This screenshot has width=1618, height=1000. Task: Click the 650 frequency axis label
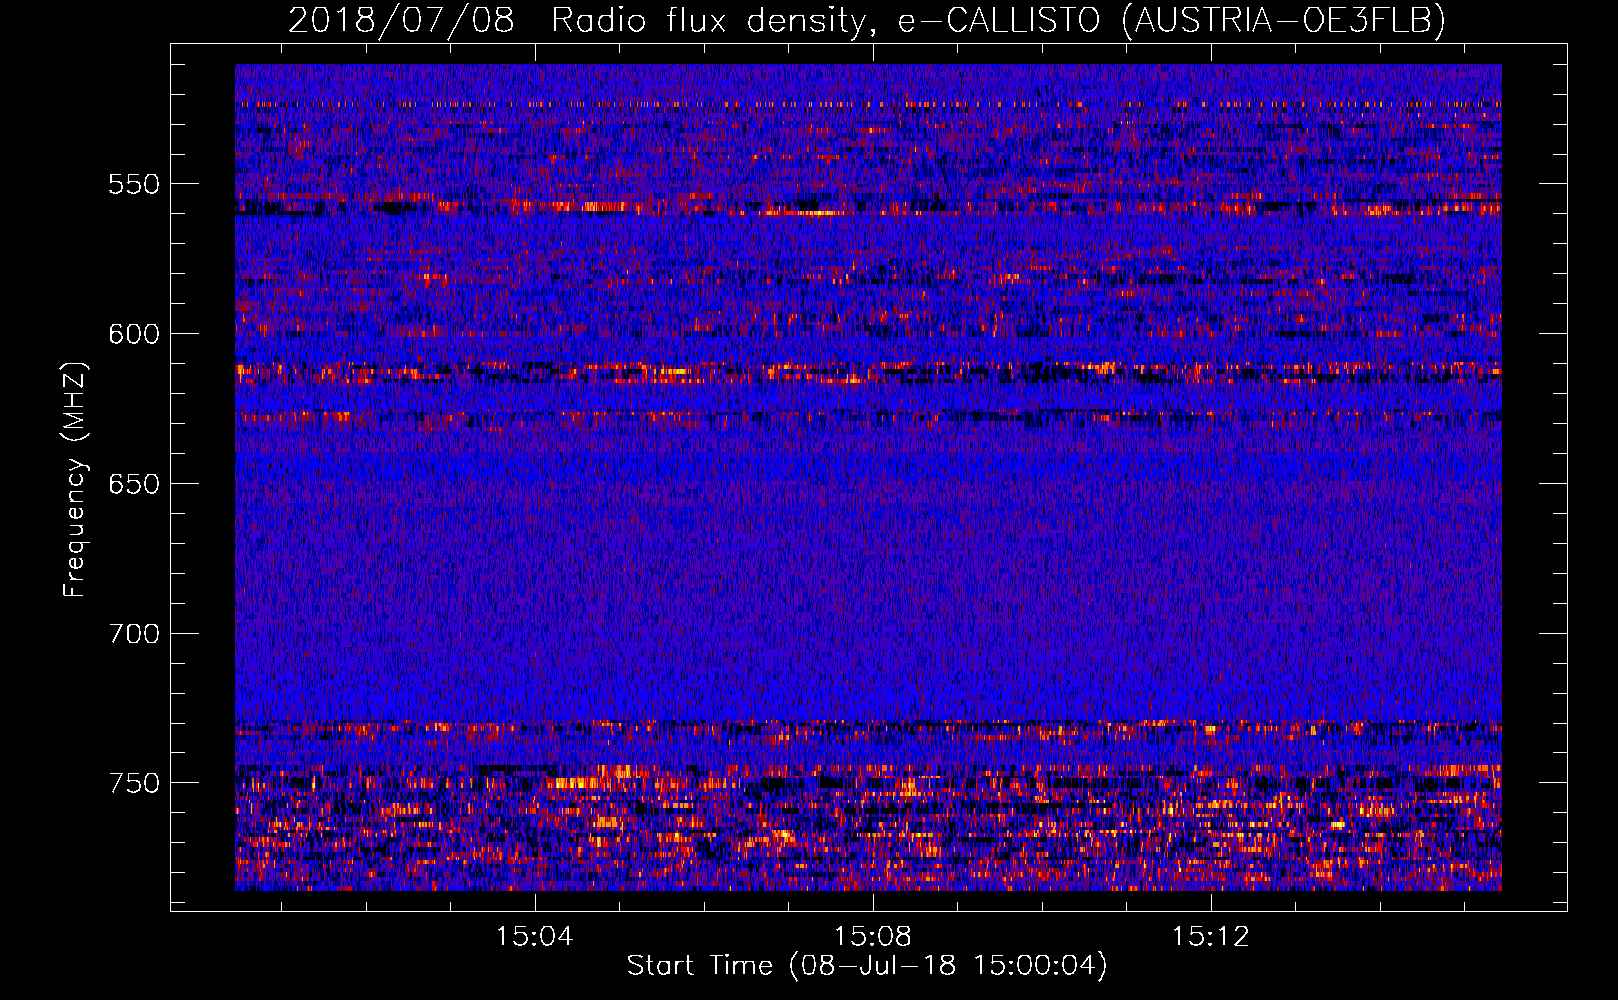coord(134,484)
